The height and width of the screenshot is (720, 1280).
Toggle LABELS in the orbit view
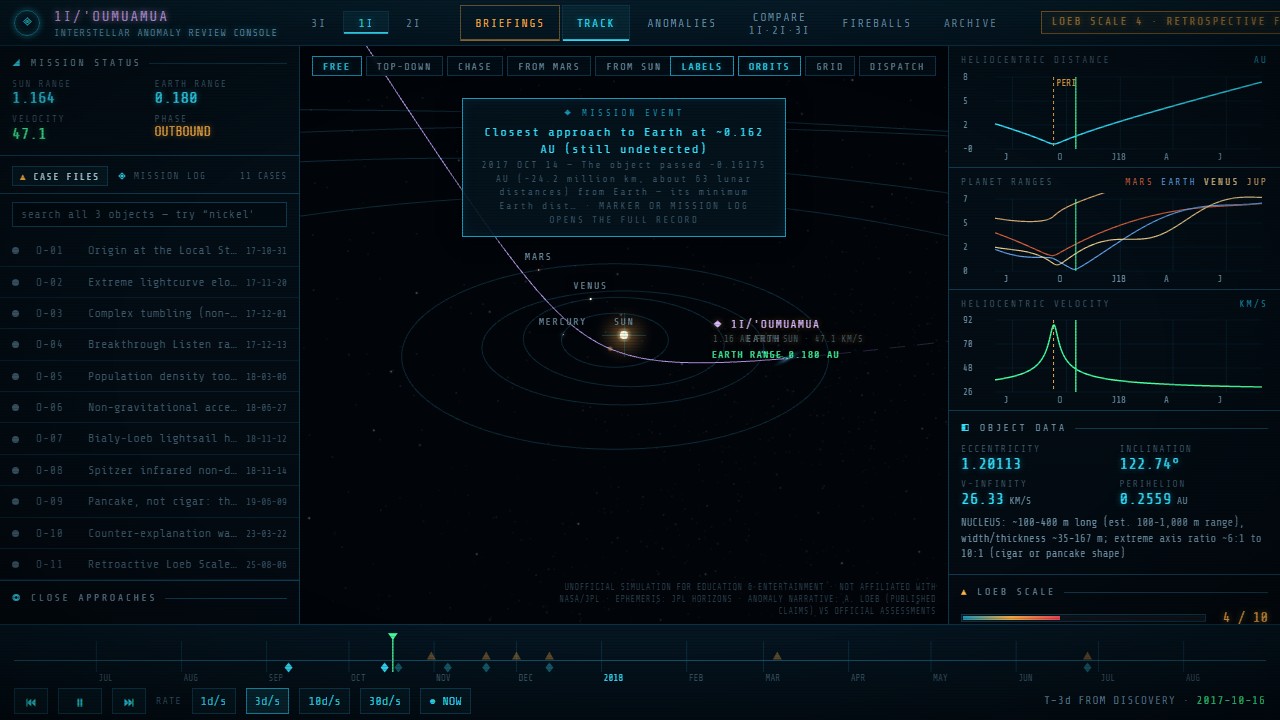coord(702,67)
